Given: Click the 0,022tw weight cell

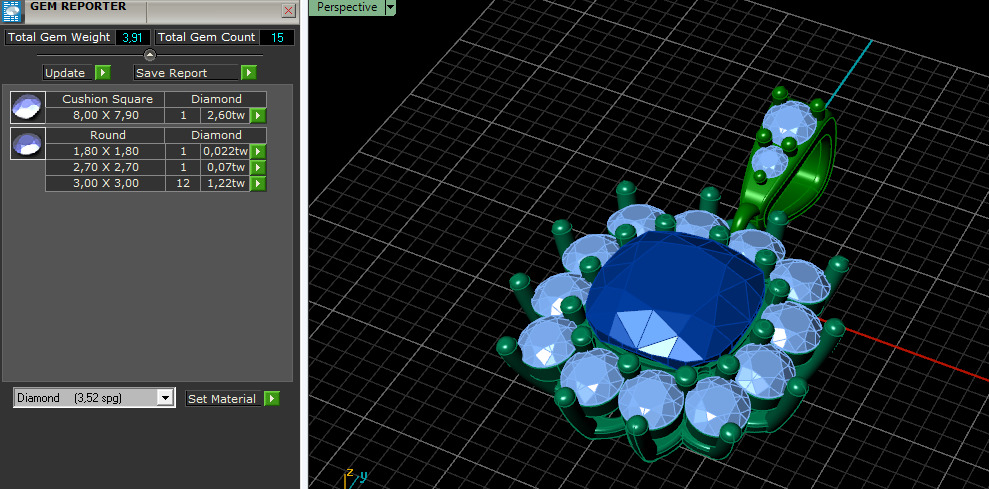Looking at the screenshot, I should (x=225, y=151).
